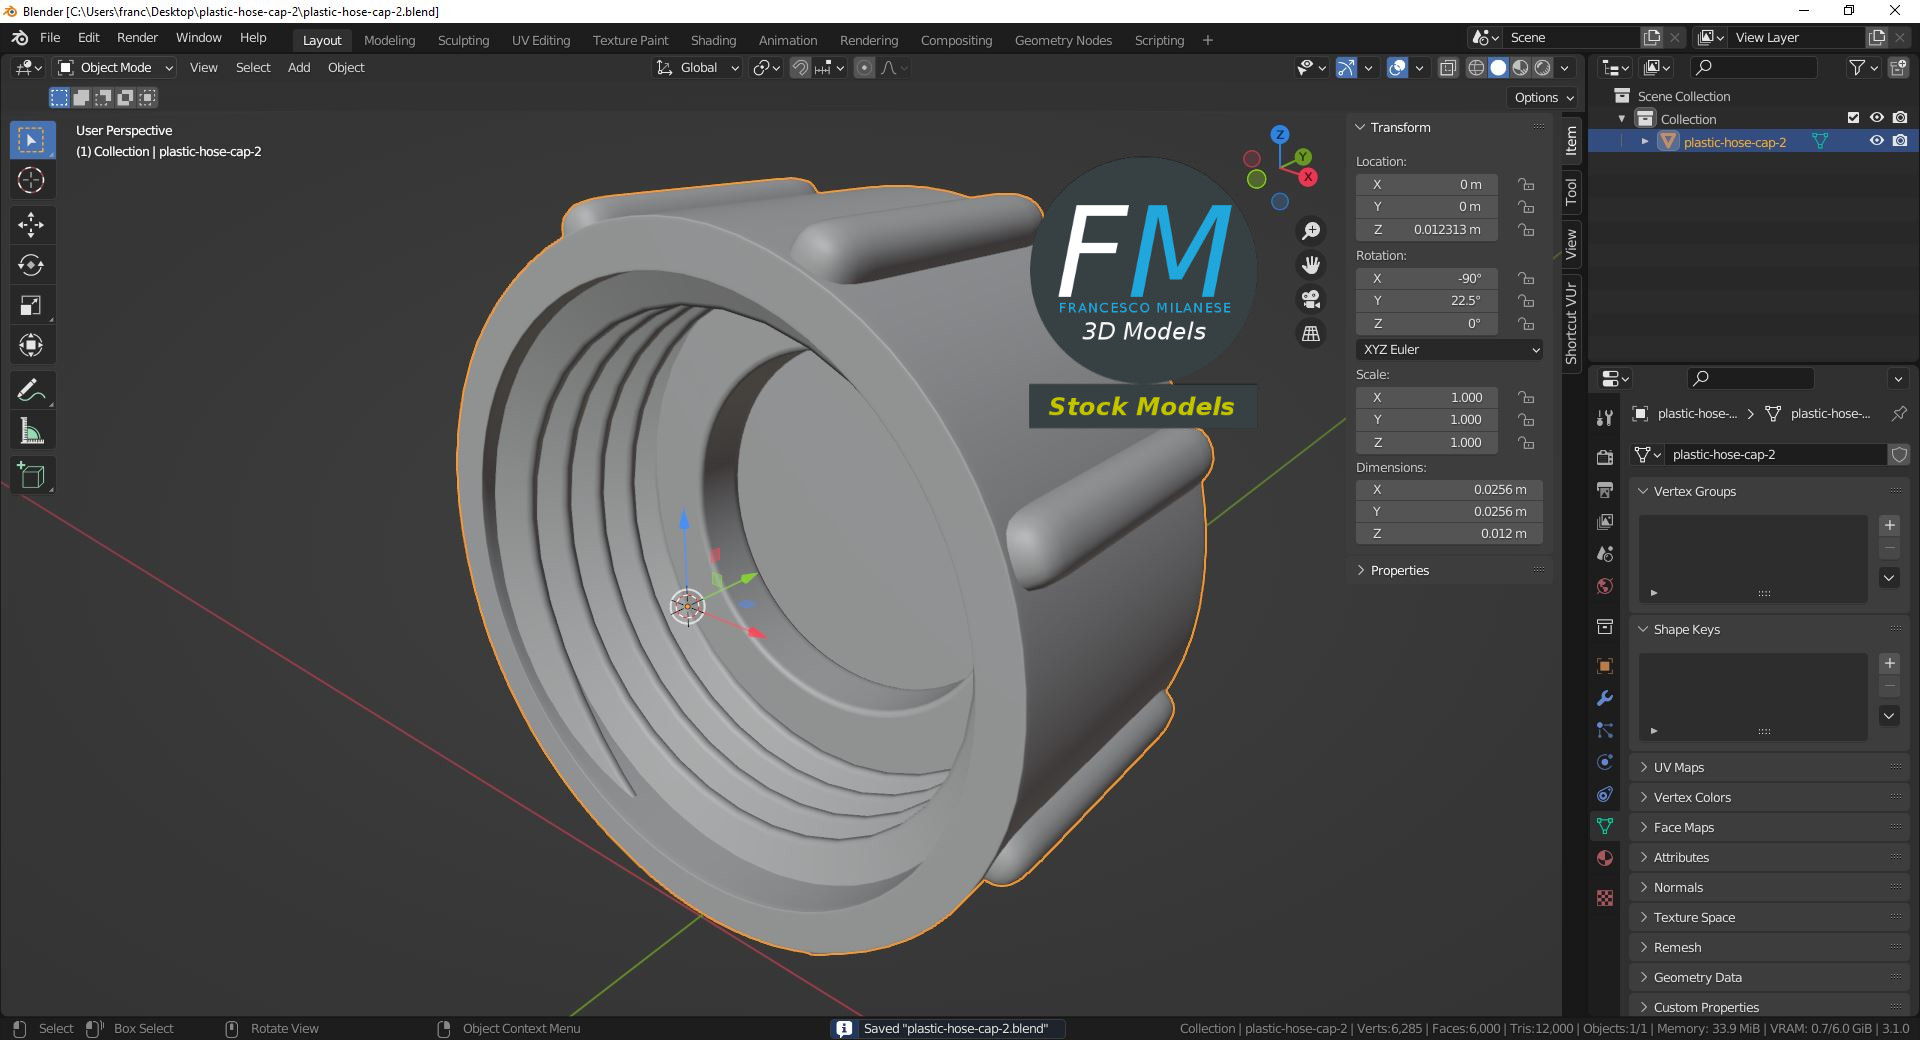This screenshot has width=1920, height=1040.
Task: Open the XYZ Euler rotation mode dropdown
Action: pos(1449,350)
